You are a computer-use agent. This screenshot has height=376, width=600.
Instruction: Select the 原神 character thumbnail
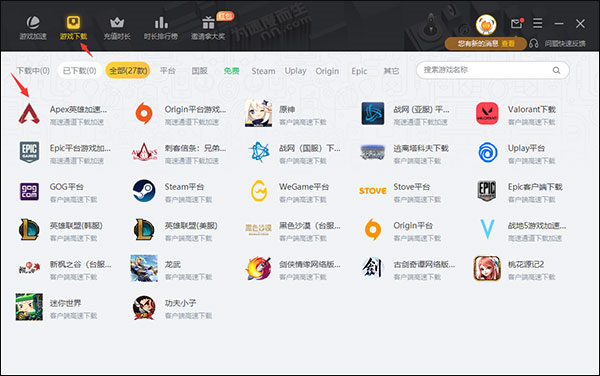(x=259, y=114)
